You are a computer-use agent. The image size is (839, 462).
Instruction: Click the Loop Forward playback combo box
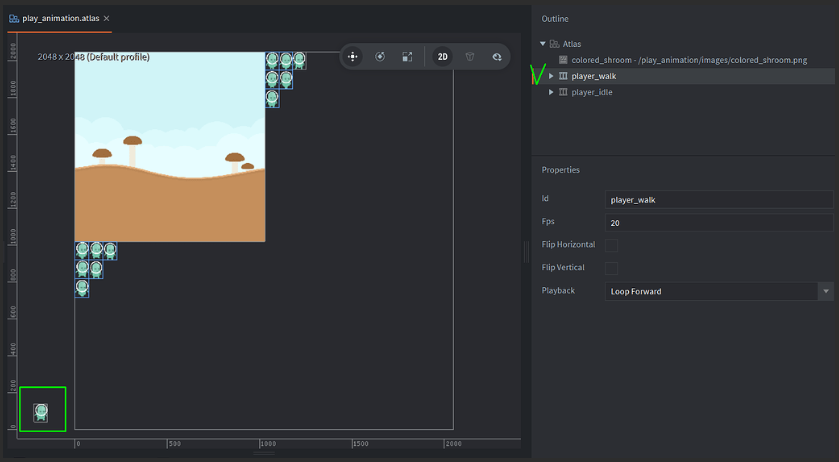719,291
